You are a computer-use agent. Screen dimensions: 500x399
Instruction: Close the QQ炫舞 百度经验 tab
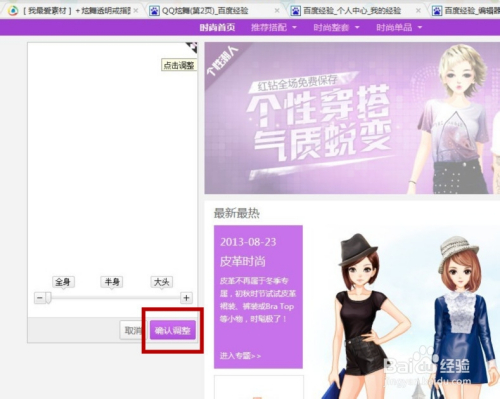277,11
